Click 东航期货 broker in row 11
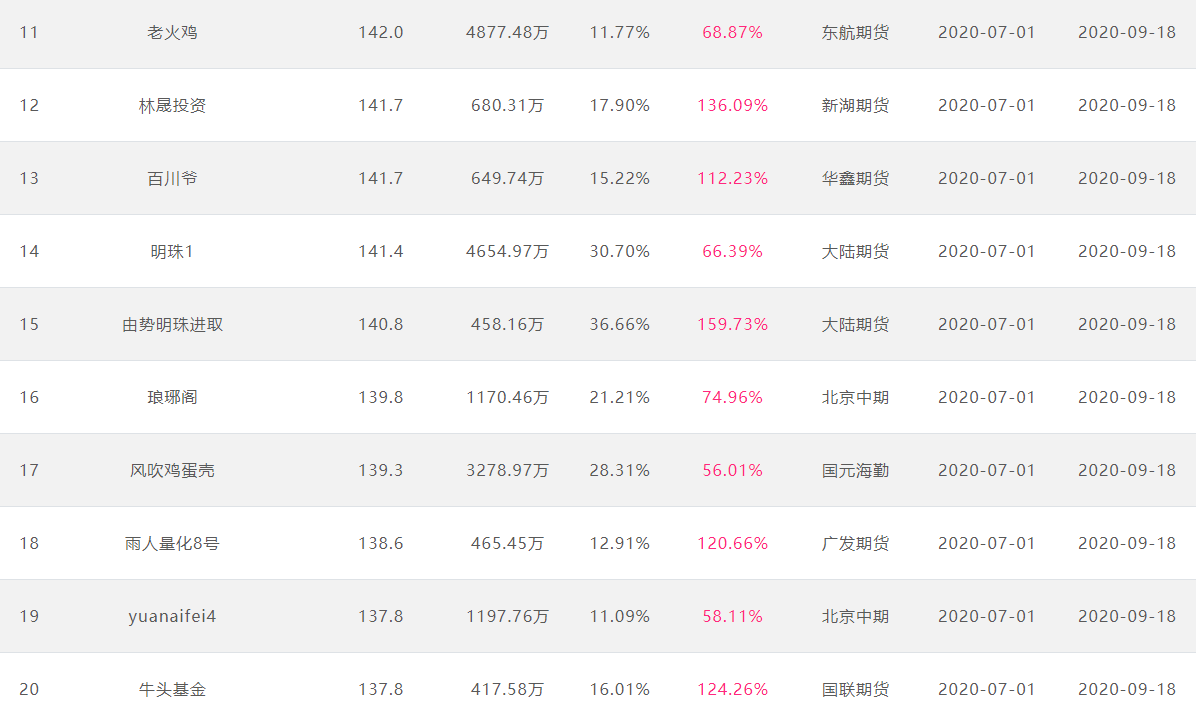The width and height of the screenshot is (1196, 721). (855, 33)
